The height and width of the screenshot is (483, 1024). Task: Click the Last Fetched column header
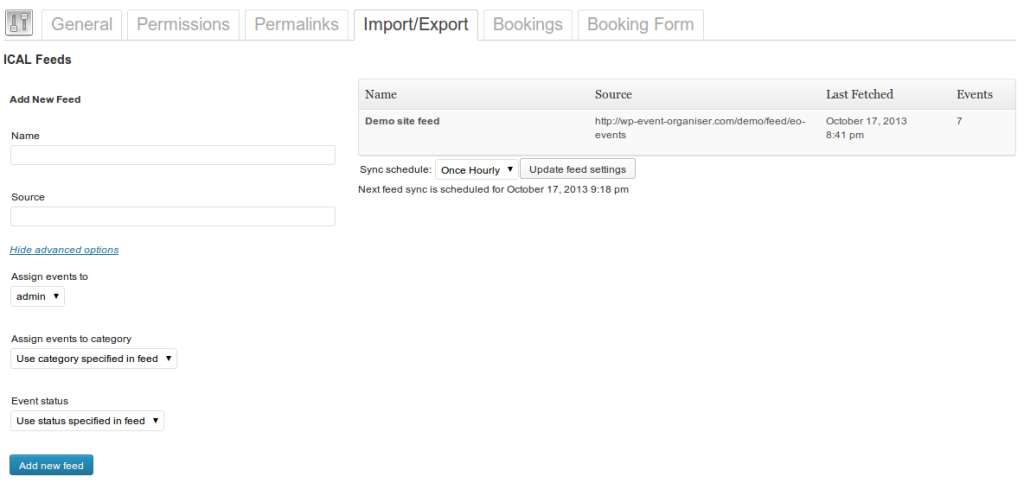859,95
